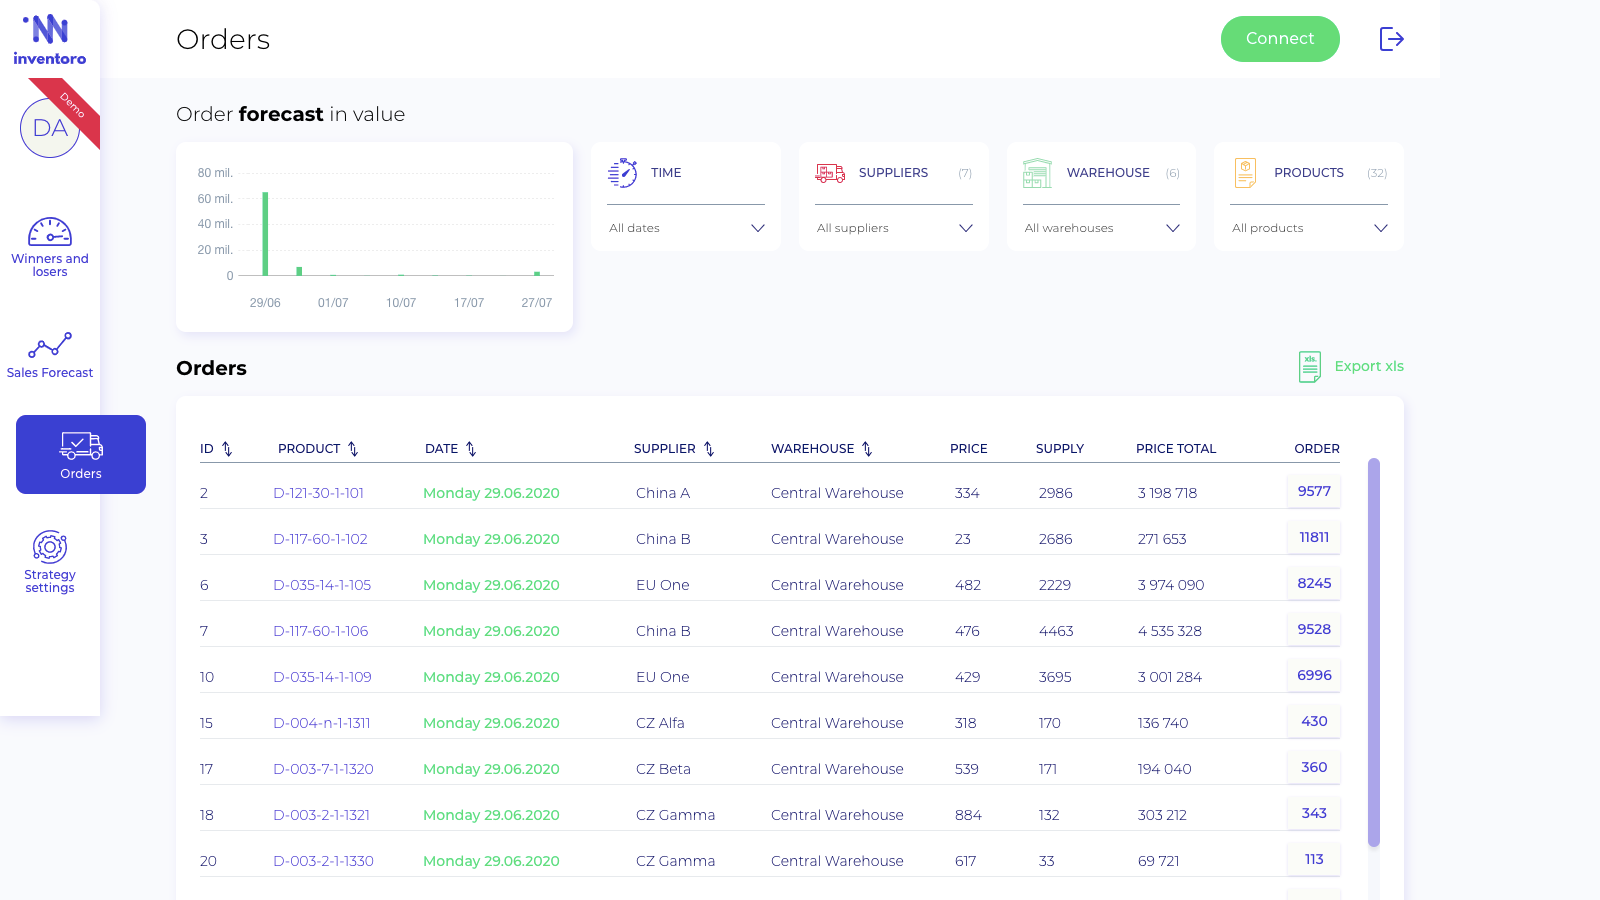Sort orders by WAREHOUSE column arrows
Screen dimensions: 1600x900
pos(867,449)
